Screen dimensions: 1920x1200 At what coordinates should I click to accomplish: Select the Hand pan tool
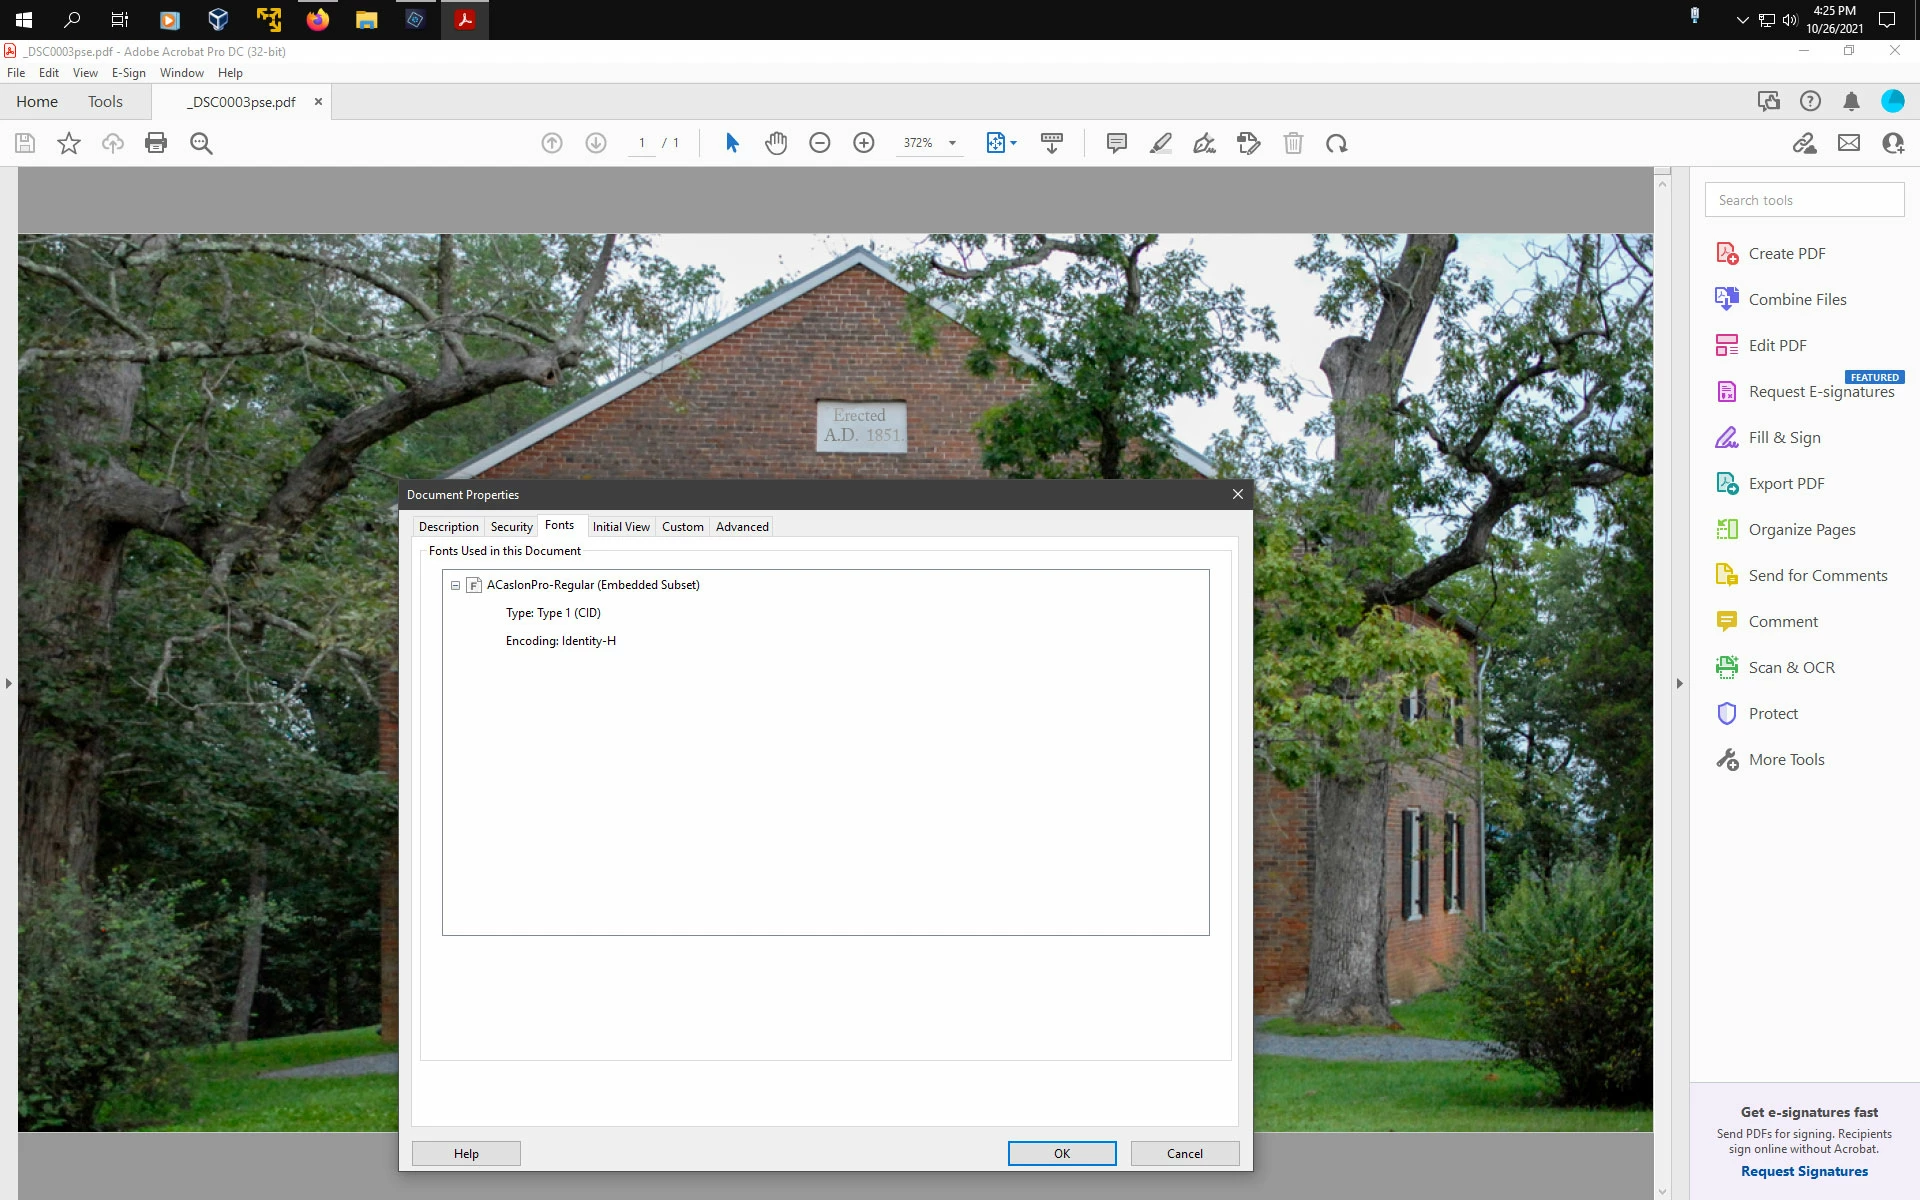(776, 143)
